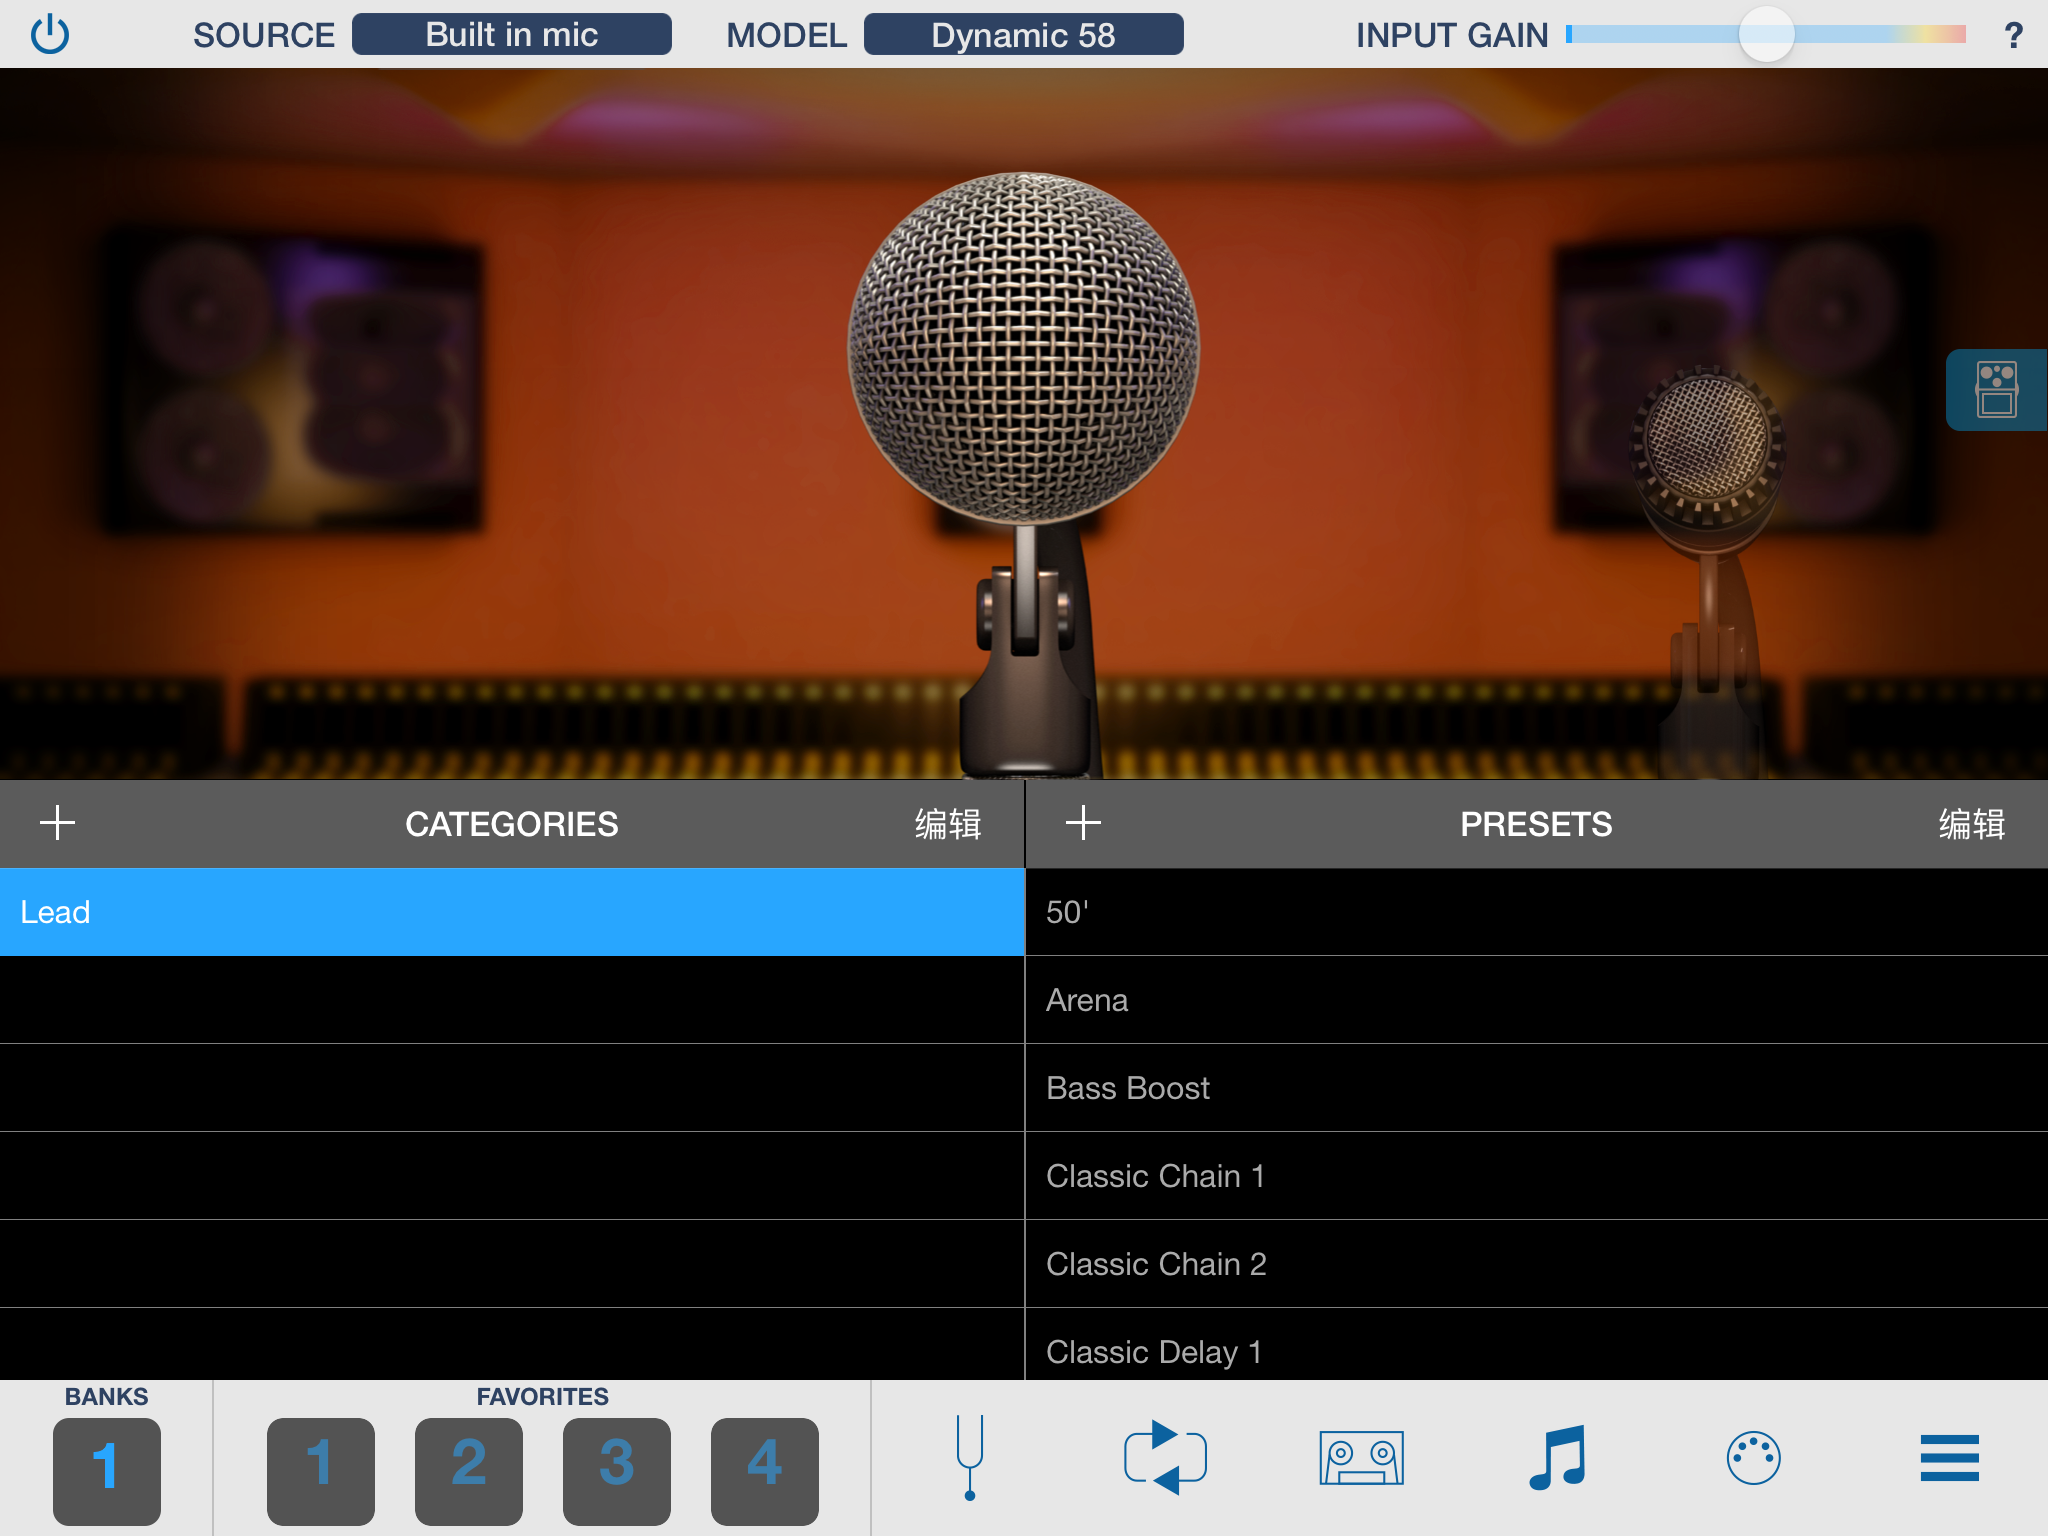The height and width of the screenshot is (1536, 2048).
Task: Toggle the power button icon
Action: [50, 35]
